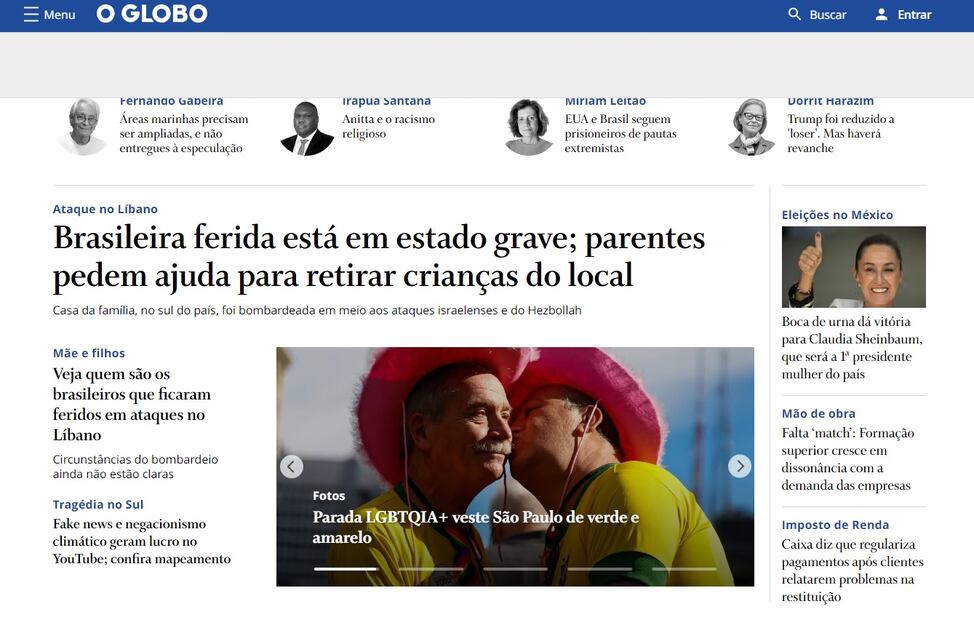The height and width of the screenshot is (620, 974).
Task: Click the O Globo logo
Action: tap(152, 14)
